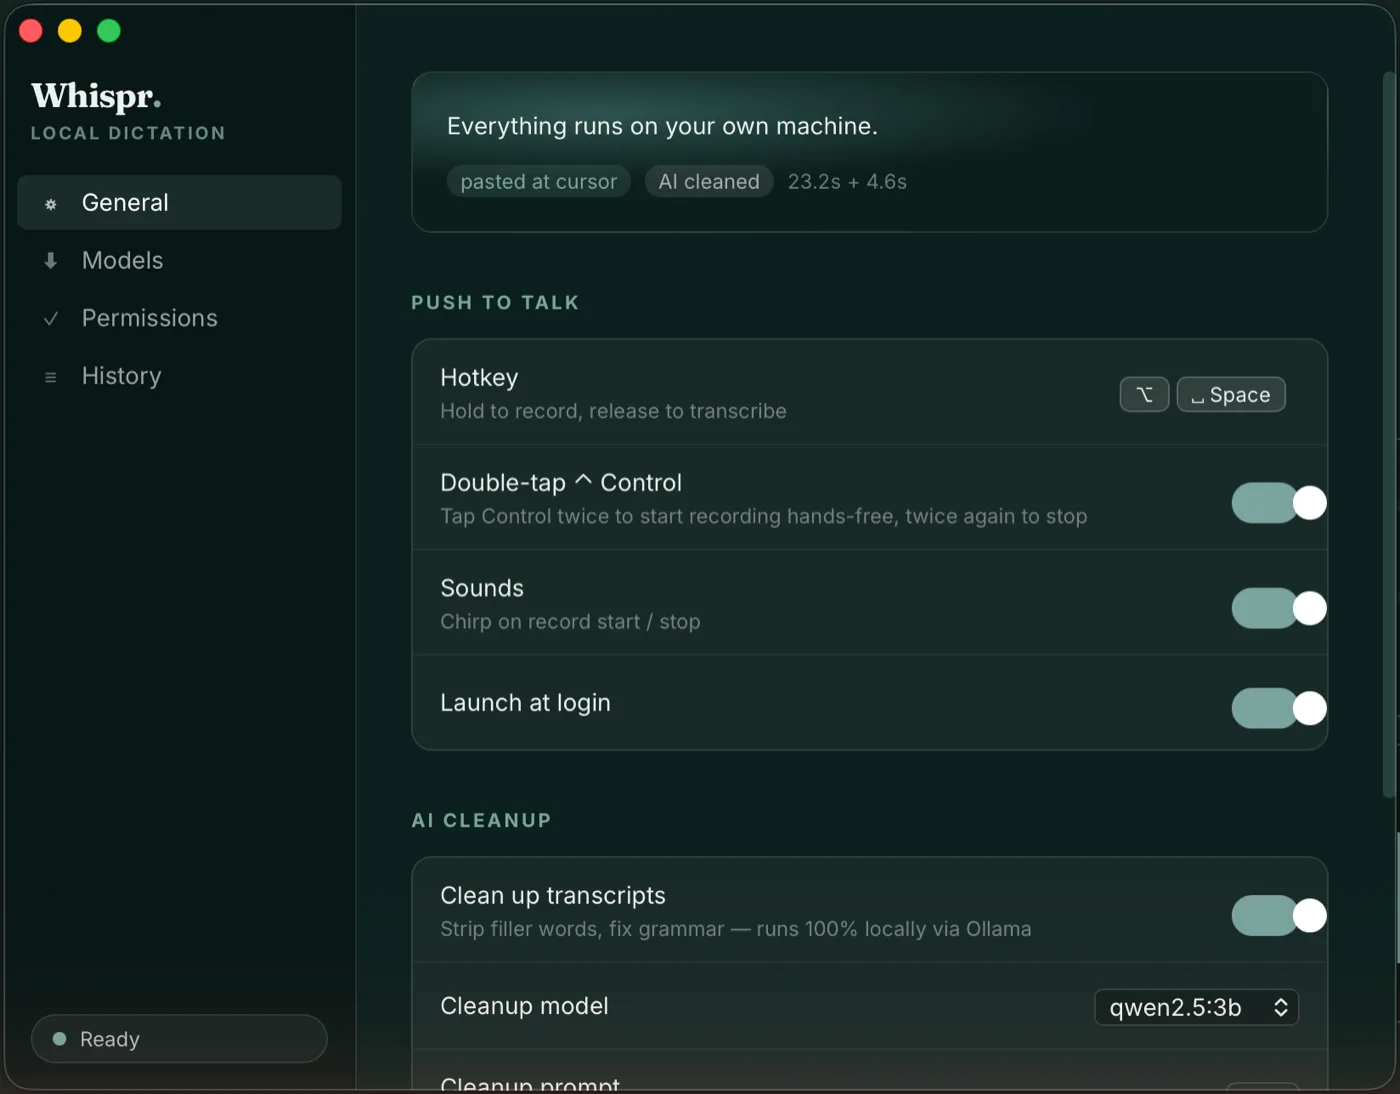1400x1094 pixels.
Task: Close the Whispr window
Action: coord(31,31)
